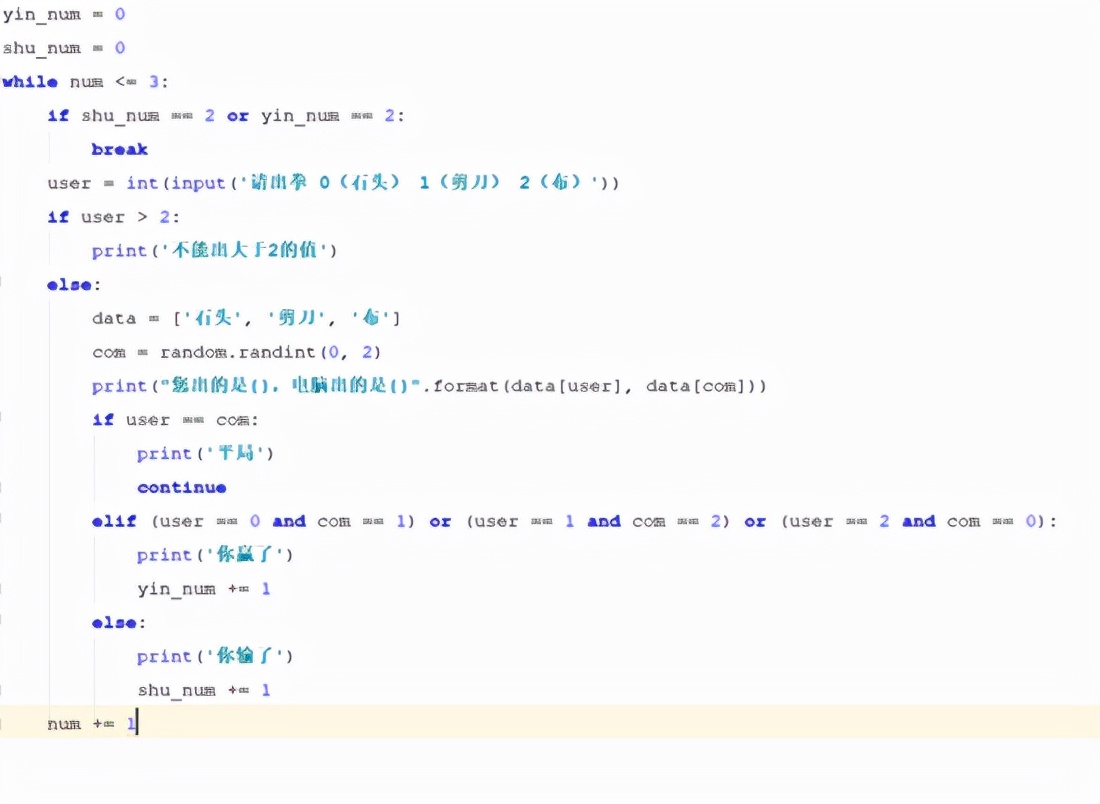Click '布' in the data list
The width and height of the screenshot is (1100, 804).
pos(372,318)
